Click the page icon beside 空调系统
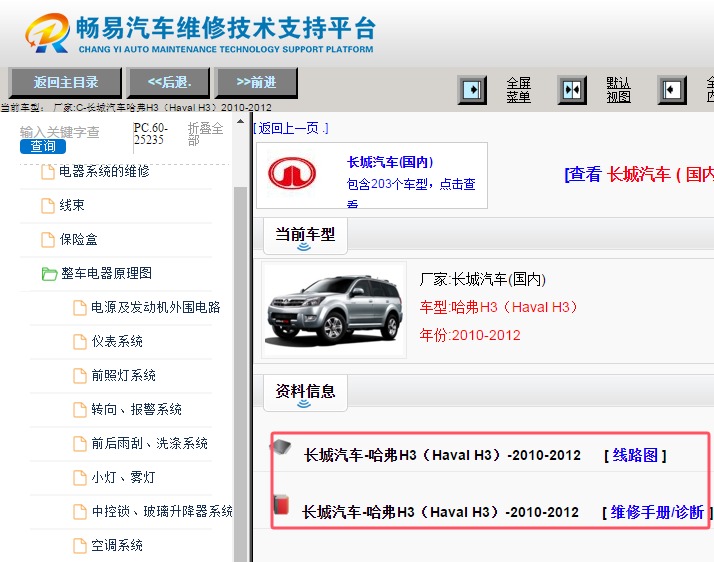 [80, 546]
